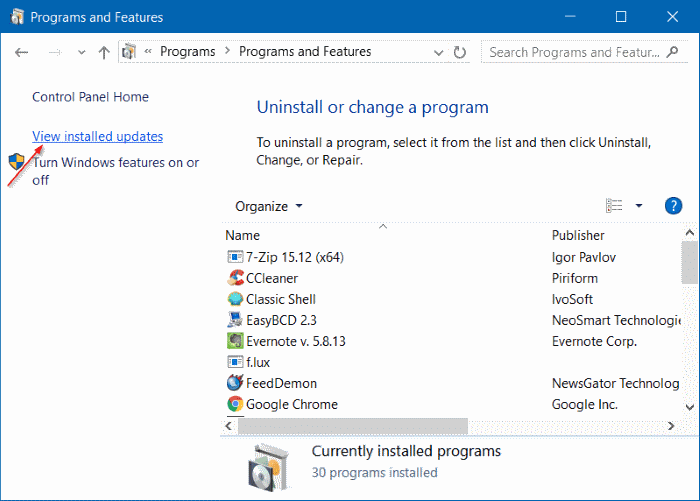This screenshot has width=700, height=501.
Task: Open address bar history dropdown
Action: pos(438,53)
